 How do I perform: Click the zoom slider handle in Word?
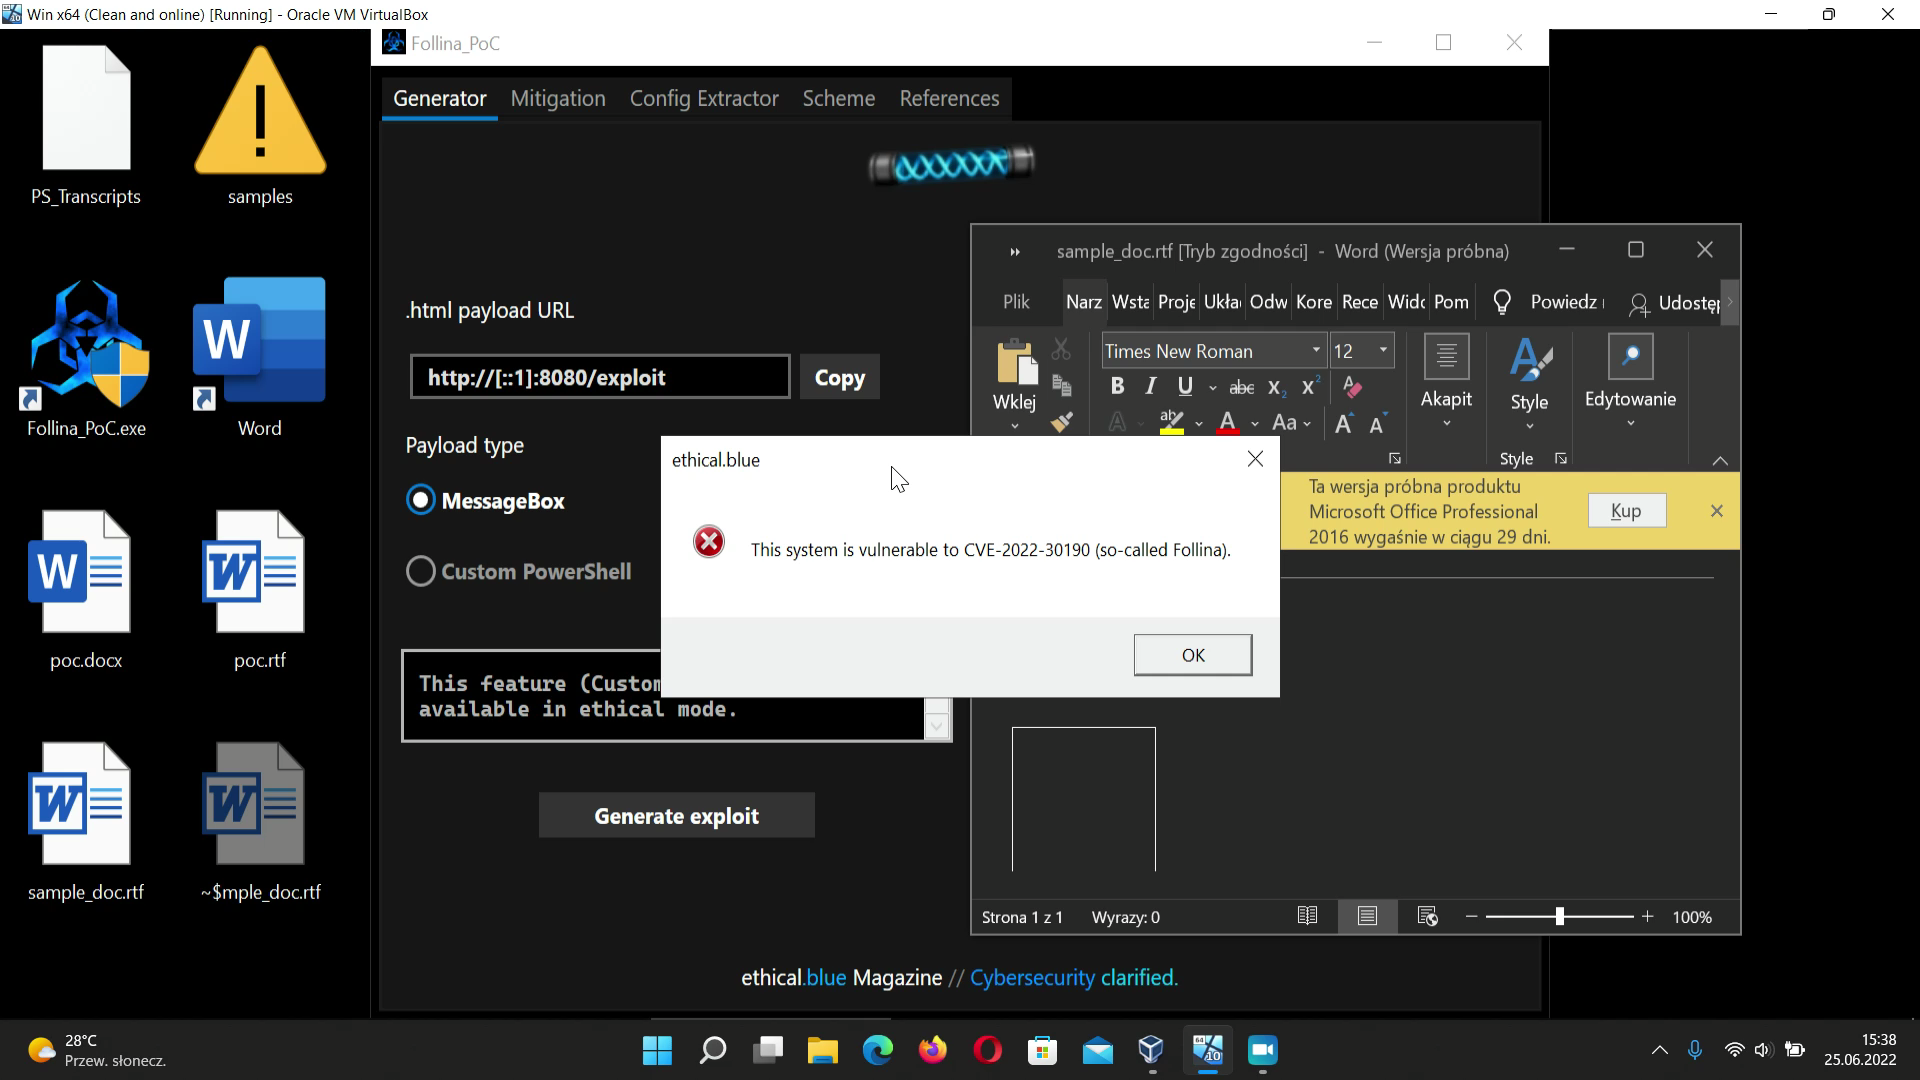1559,916
